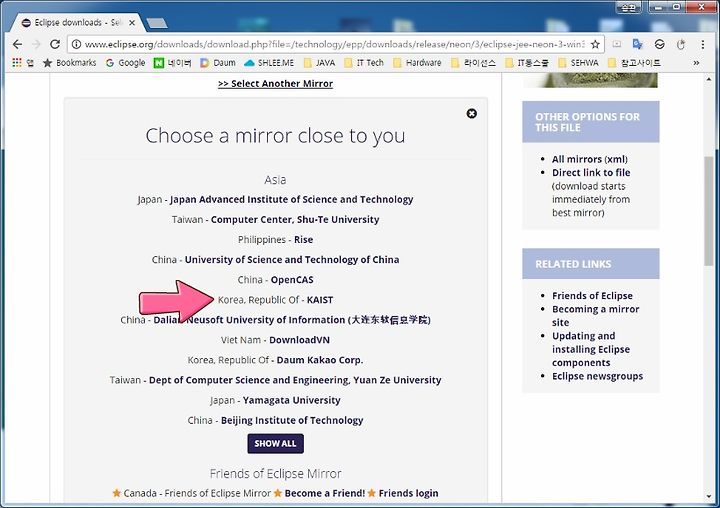720x508 pixels.
Task: Open the Google Translate extension icon
Action: tap(637, 44)
